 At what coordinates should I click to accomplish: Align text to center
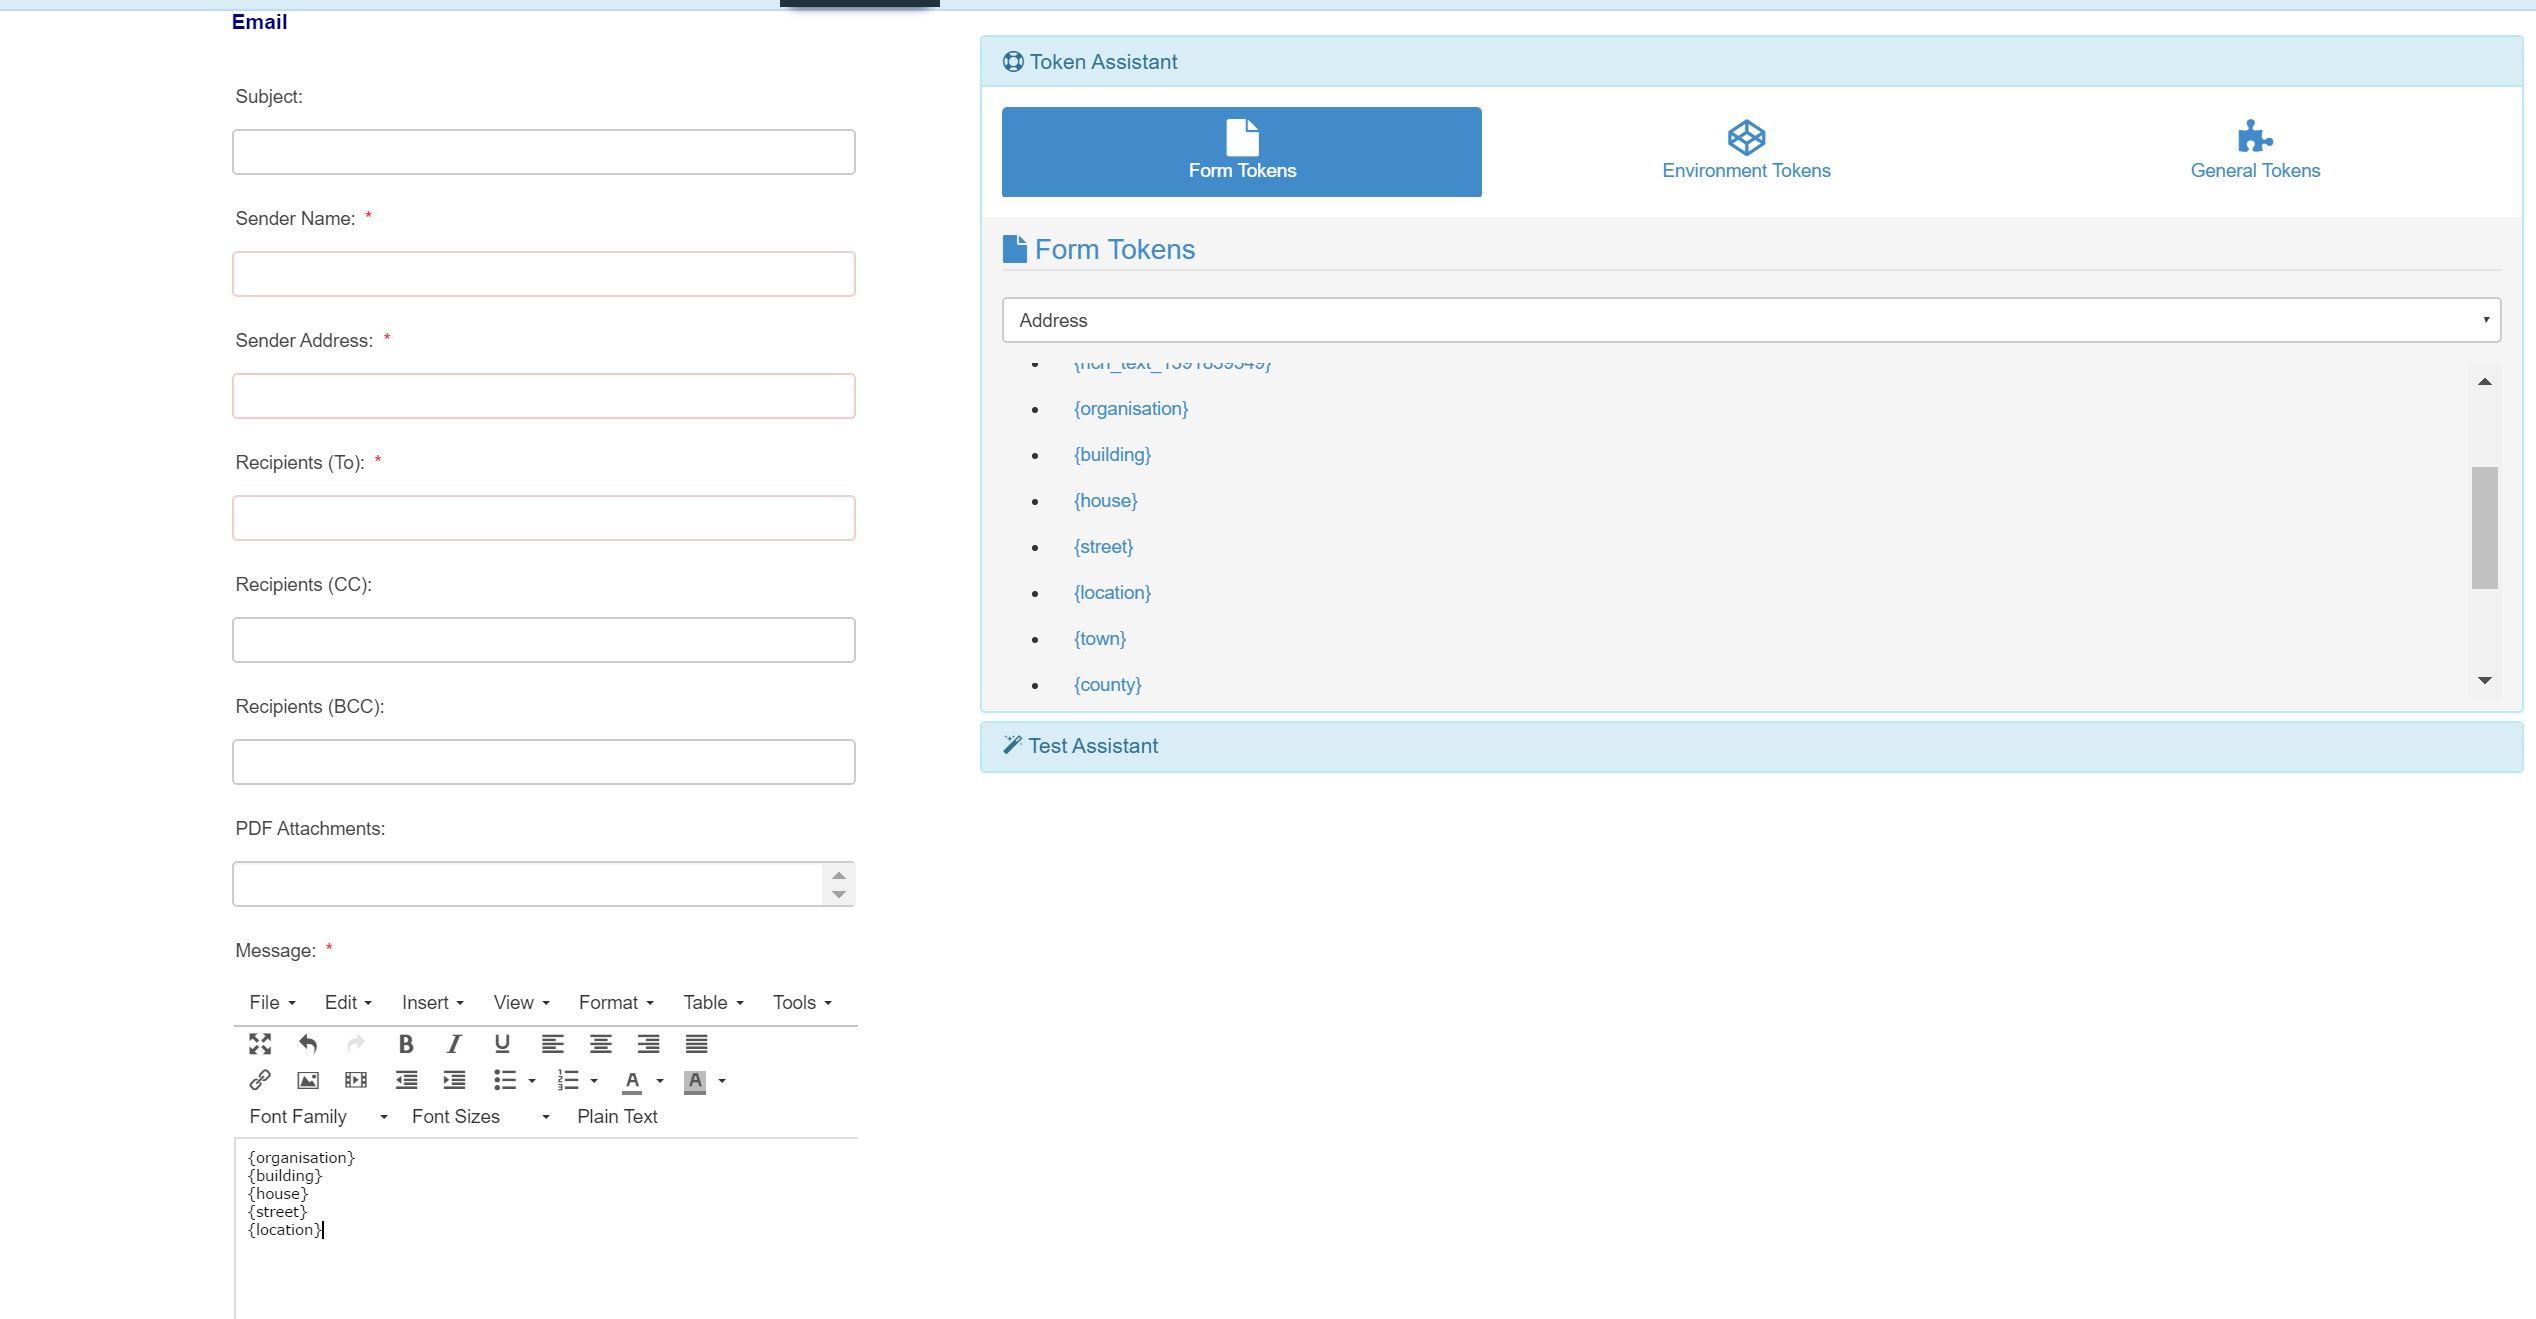point(600,1044)
